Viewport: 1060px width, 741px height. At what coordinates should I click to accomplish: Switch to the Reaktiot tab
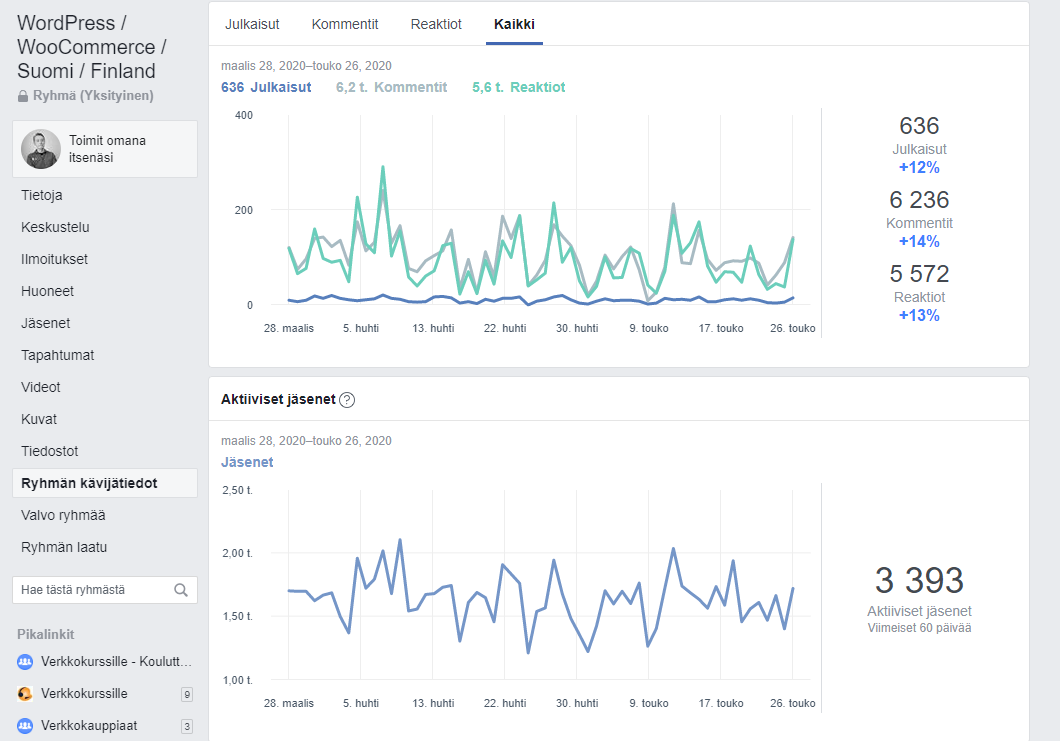(436, 24)
